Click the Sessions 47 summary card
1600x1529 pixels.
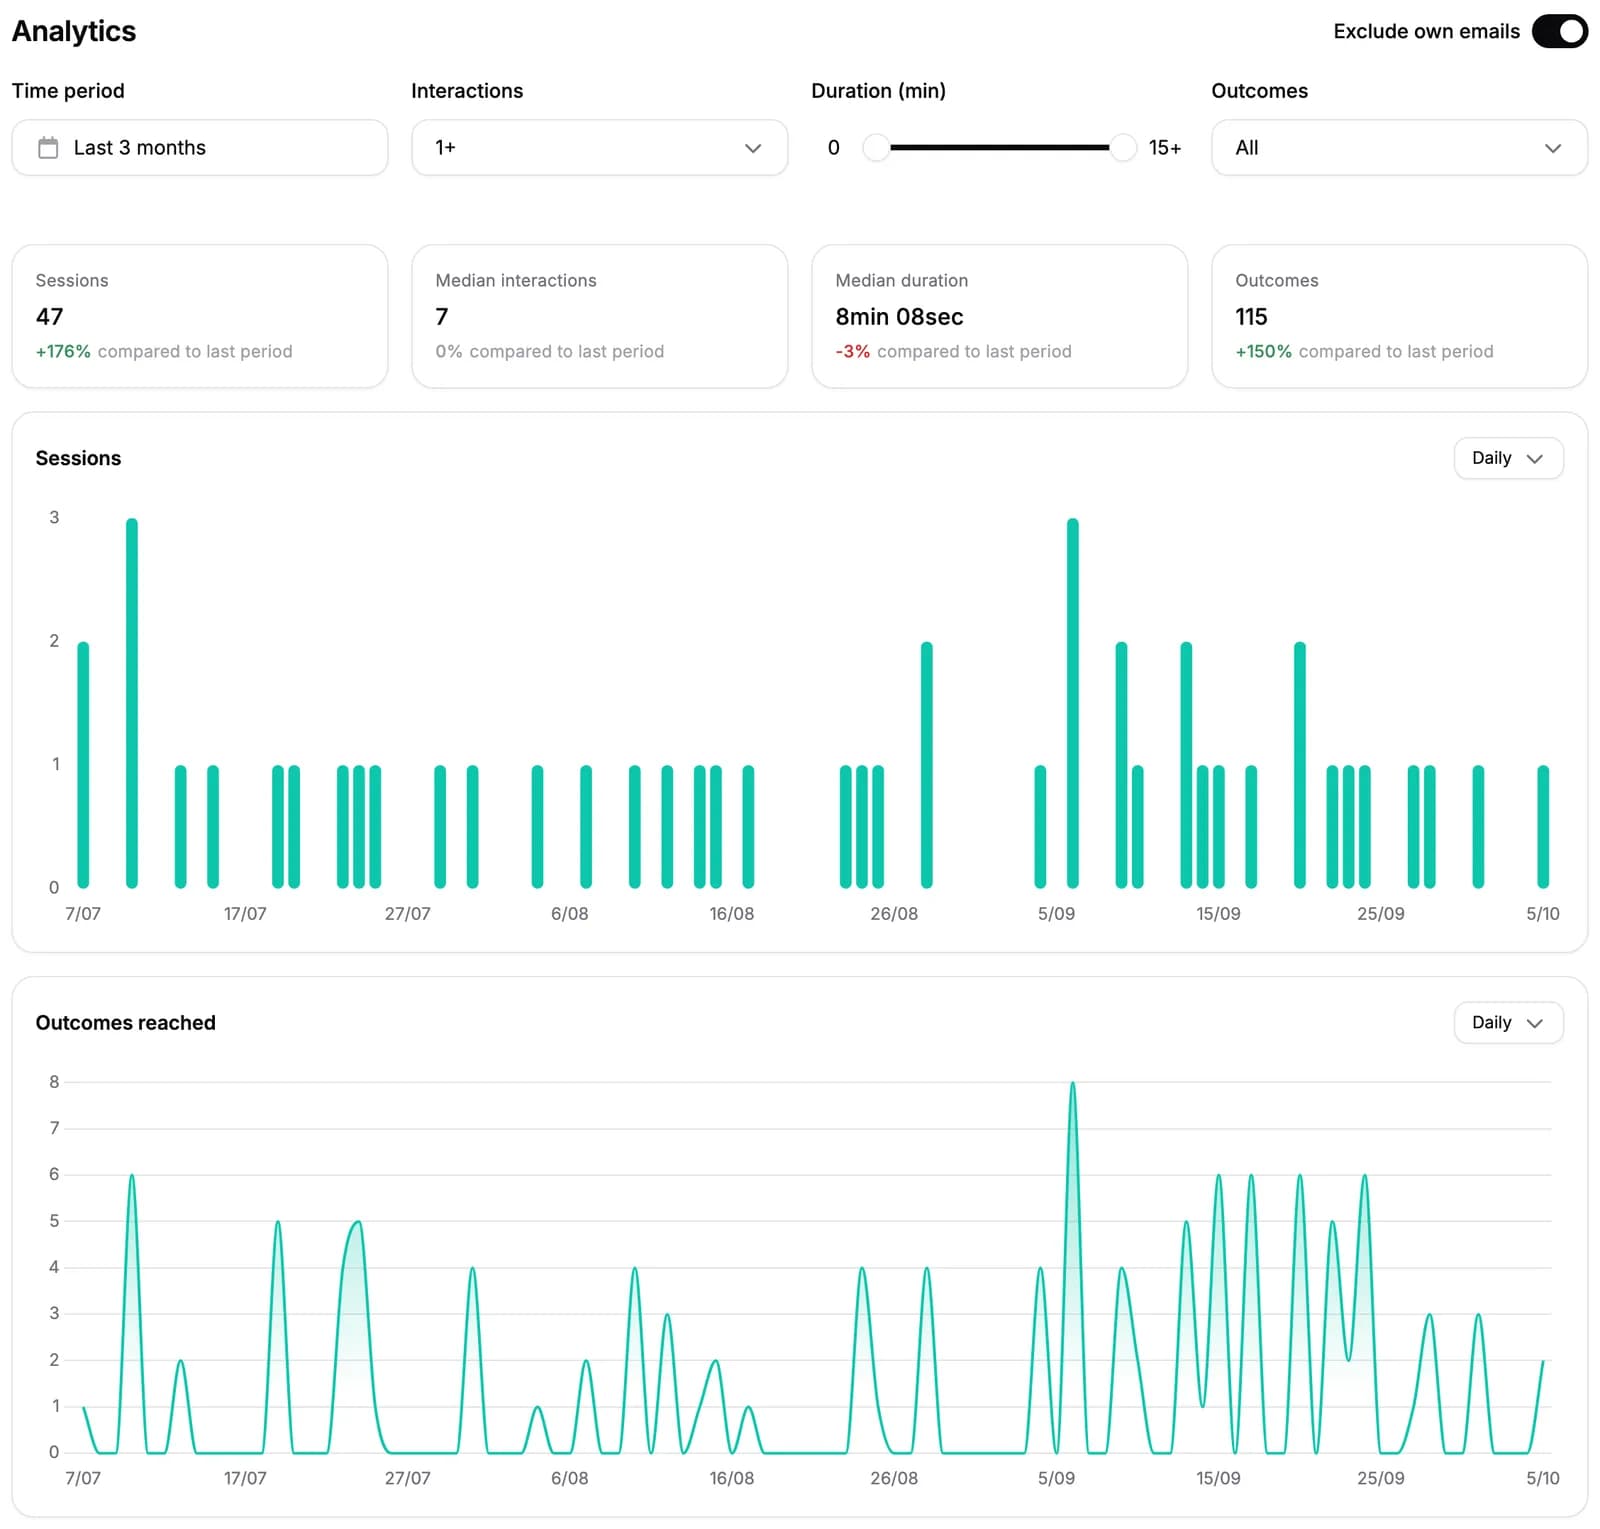point(200,316)
